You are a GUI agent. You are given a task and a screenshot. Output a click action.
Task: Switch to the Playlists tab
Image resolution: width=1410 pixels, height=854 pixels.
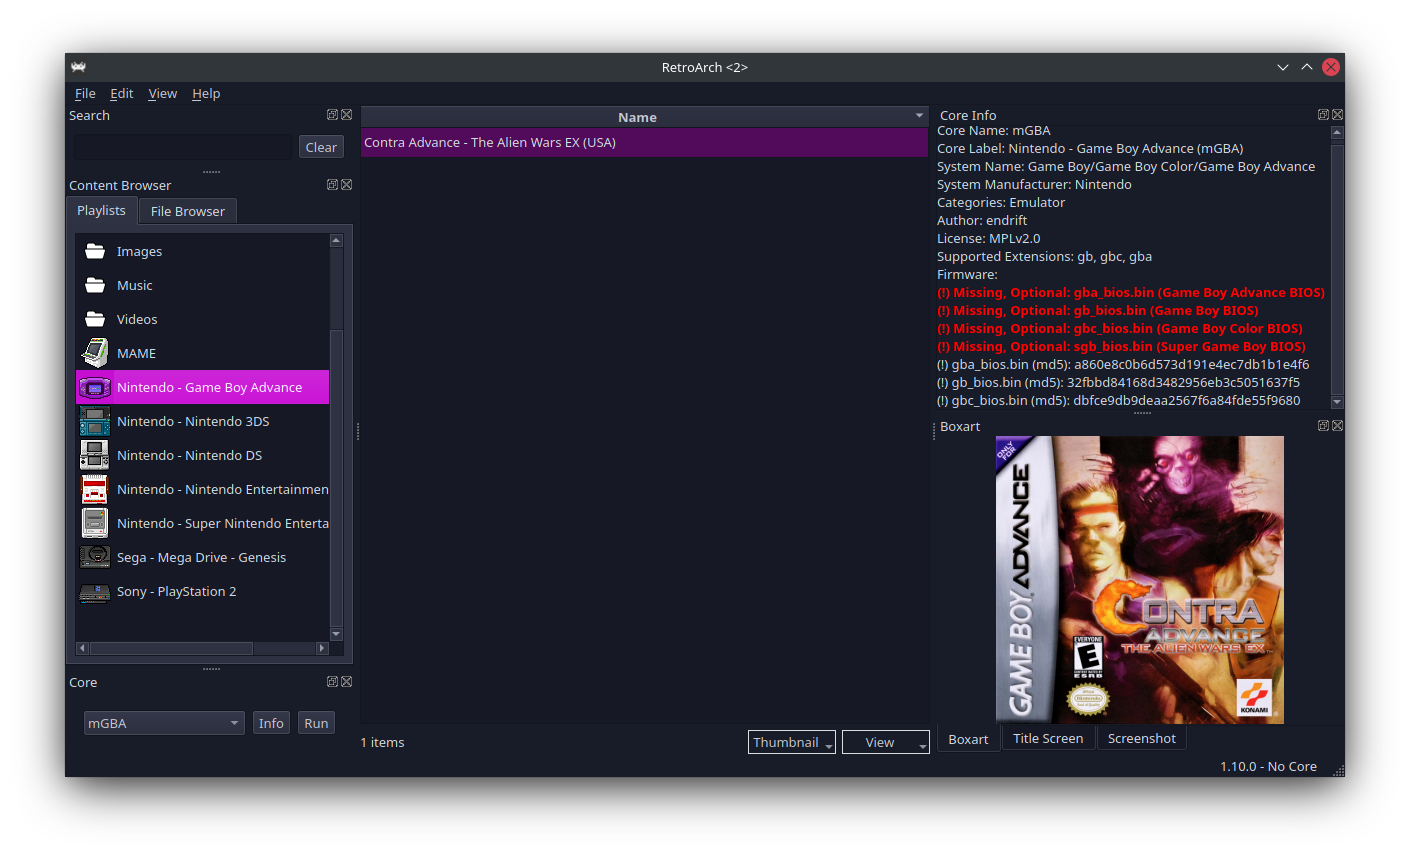pyautogui.click(x=102, y=210)
